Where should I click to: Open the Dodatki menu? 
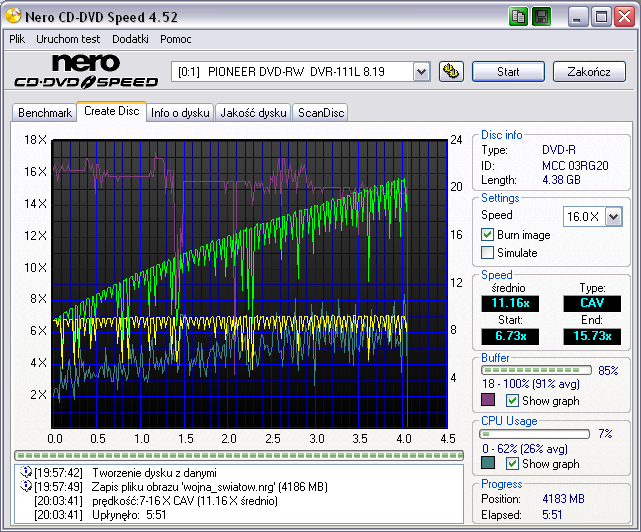130,39
